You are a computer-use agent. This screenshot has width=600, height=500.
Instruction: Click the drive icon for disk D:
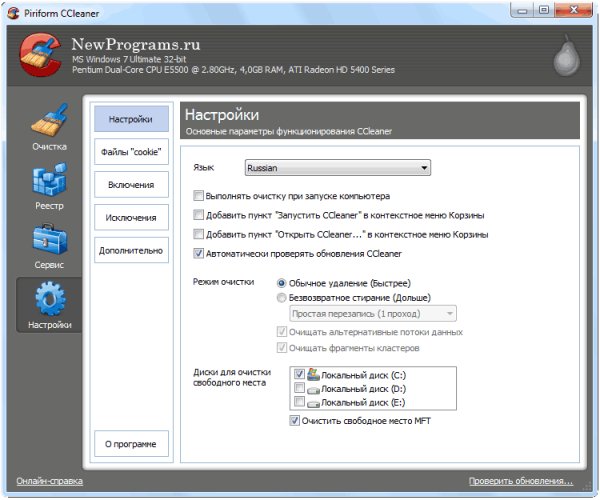[313, 390]
